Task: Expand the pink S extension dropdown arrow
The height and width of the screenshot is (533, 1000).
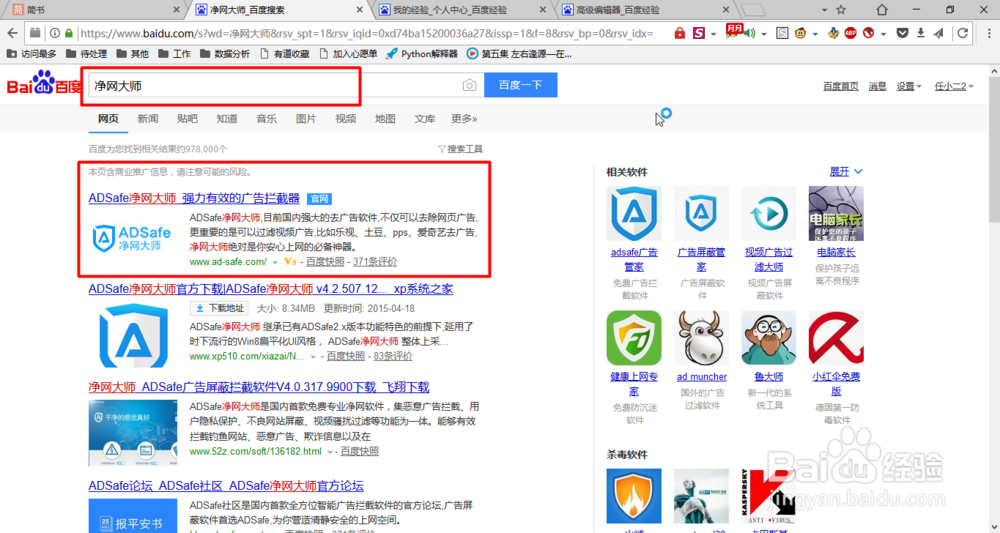Action: click(x=713, y=34)
